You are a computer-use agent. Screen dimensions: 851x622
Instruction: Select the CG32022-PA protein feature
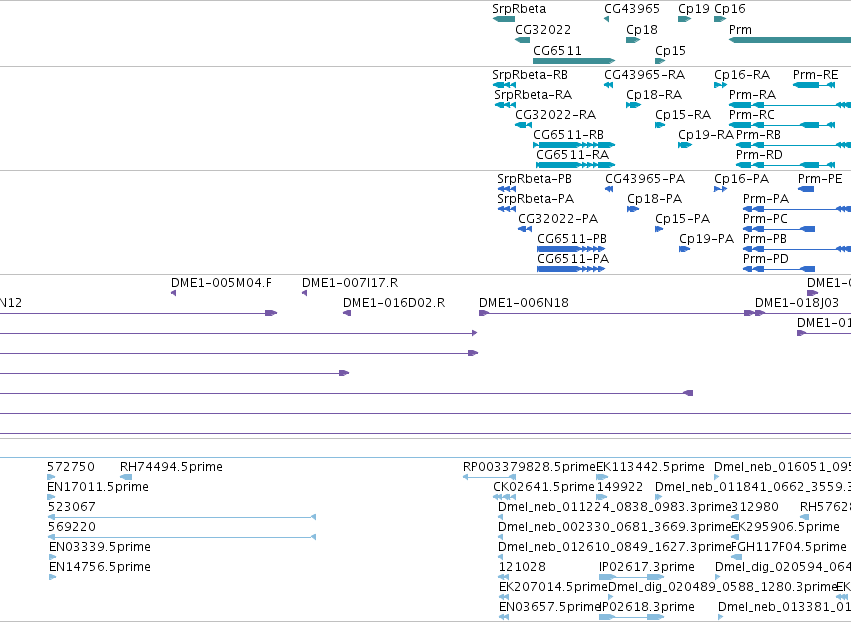(x=525, y=229)
